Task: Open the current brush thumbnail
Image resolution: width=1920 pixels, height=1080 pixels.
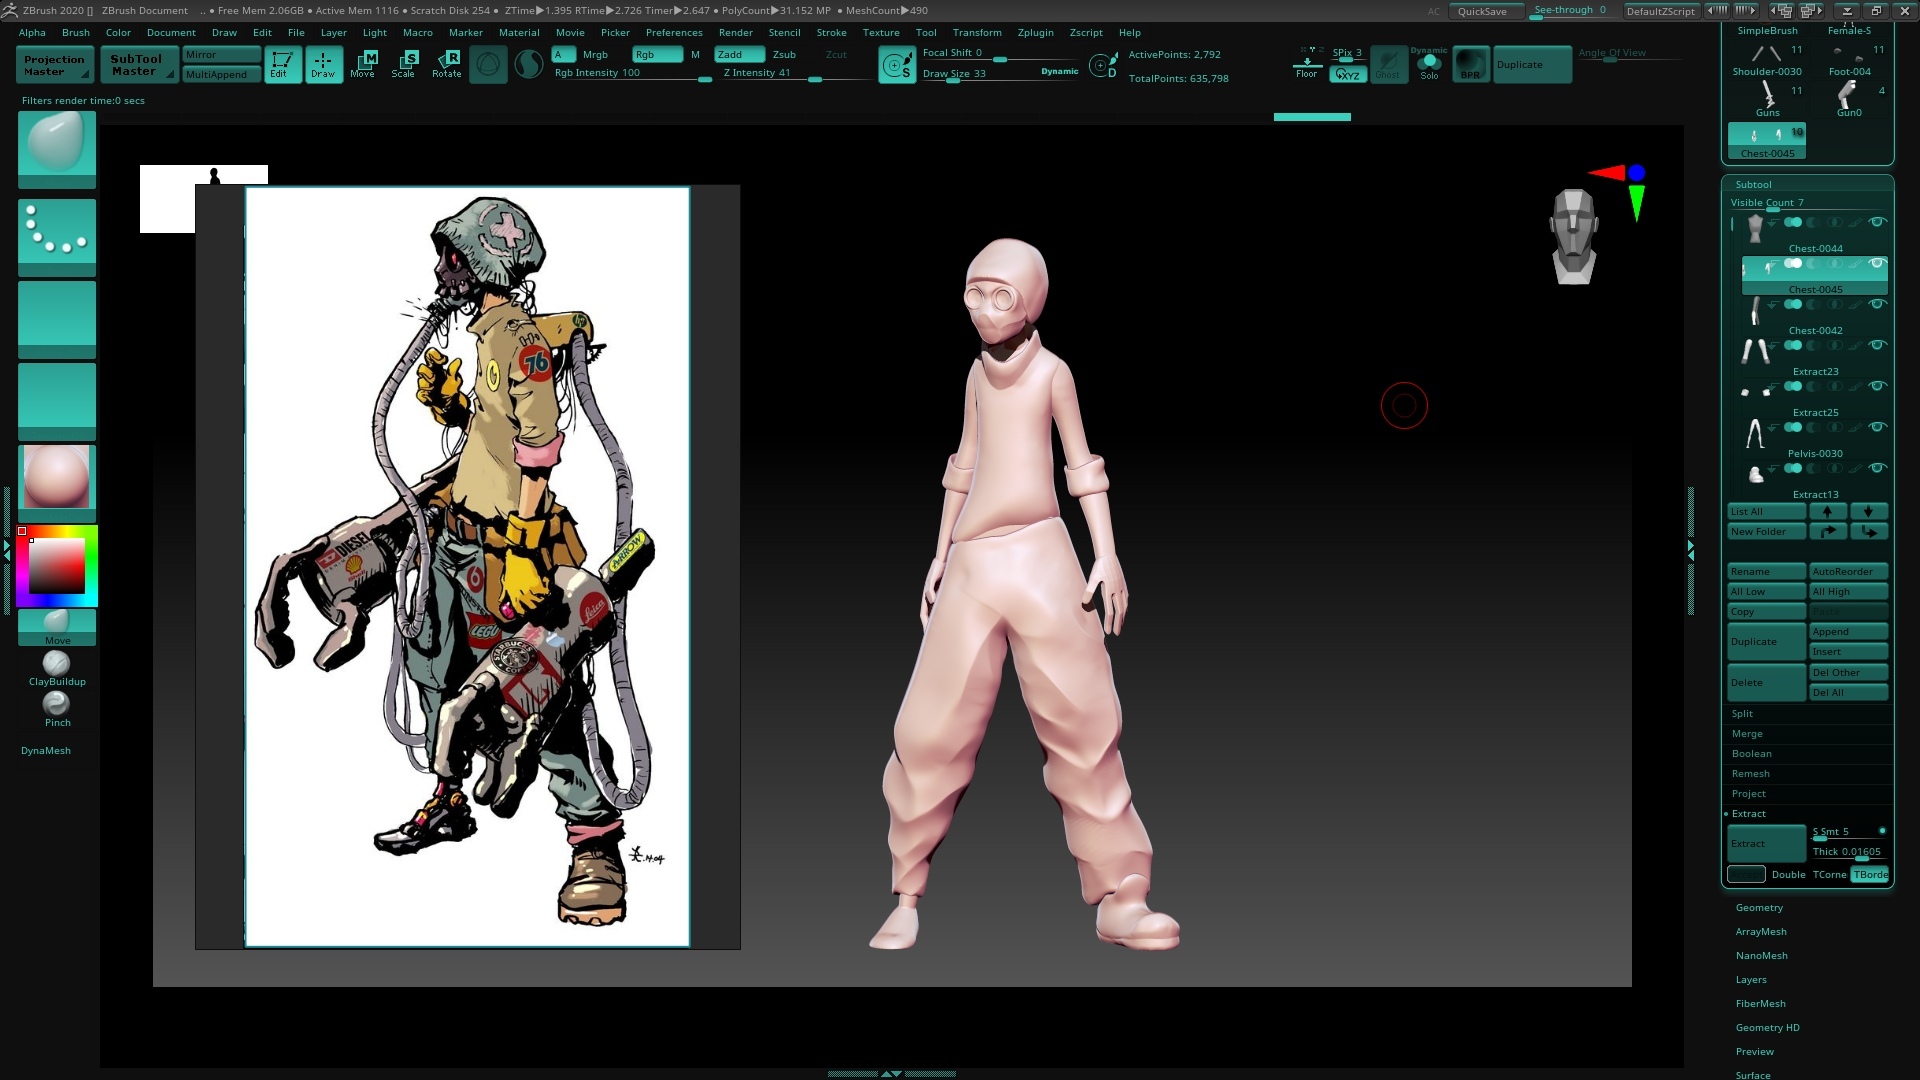Action: tap(57, 148)
